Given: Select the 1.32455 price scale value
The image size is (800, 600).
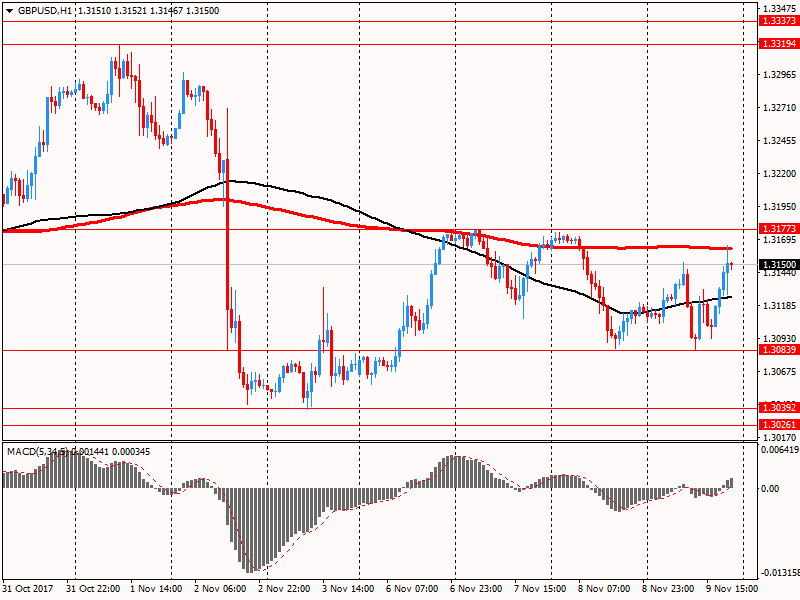Looking at the screenshot, I should point(779,141).
